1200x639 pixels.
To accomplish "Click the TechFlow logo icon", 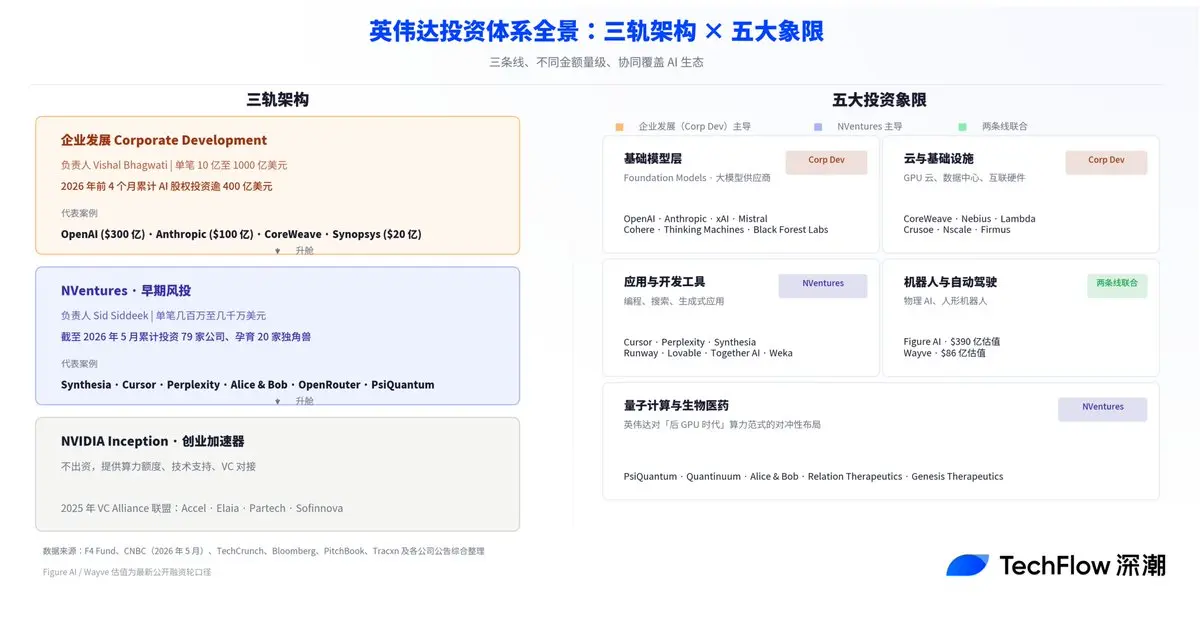I will click(968, 565).
